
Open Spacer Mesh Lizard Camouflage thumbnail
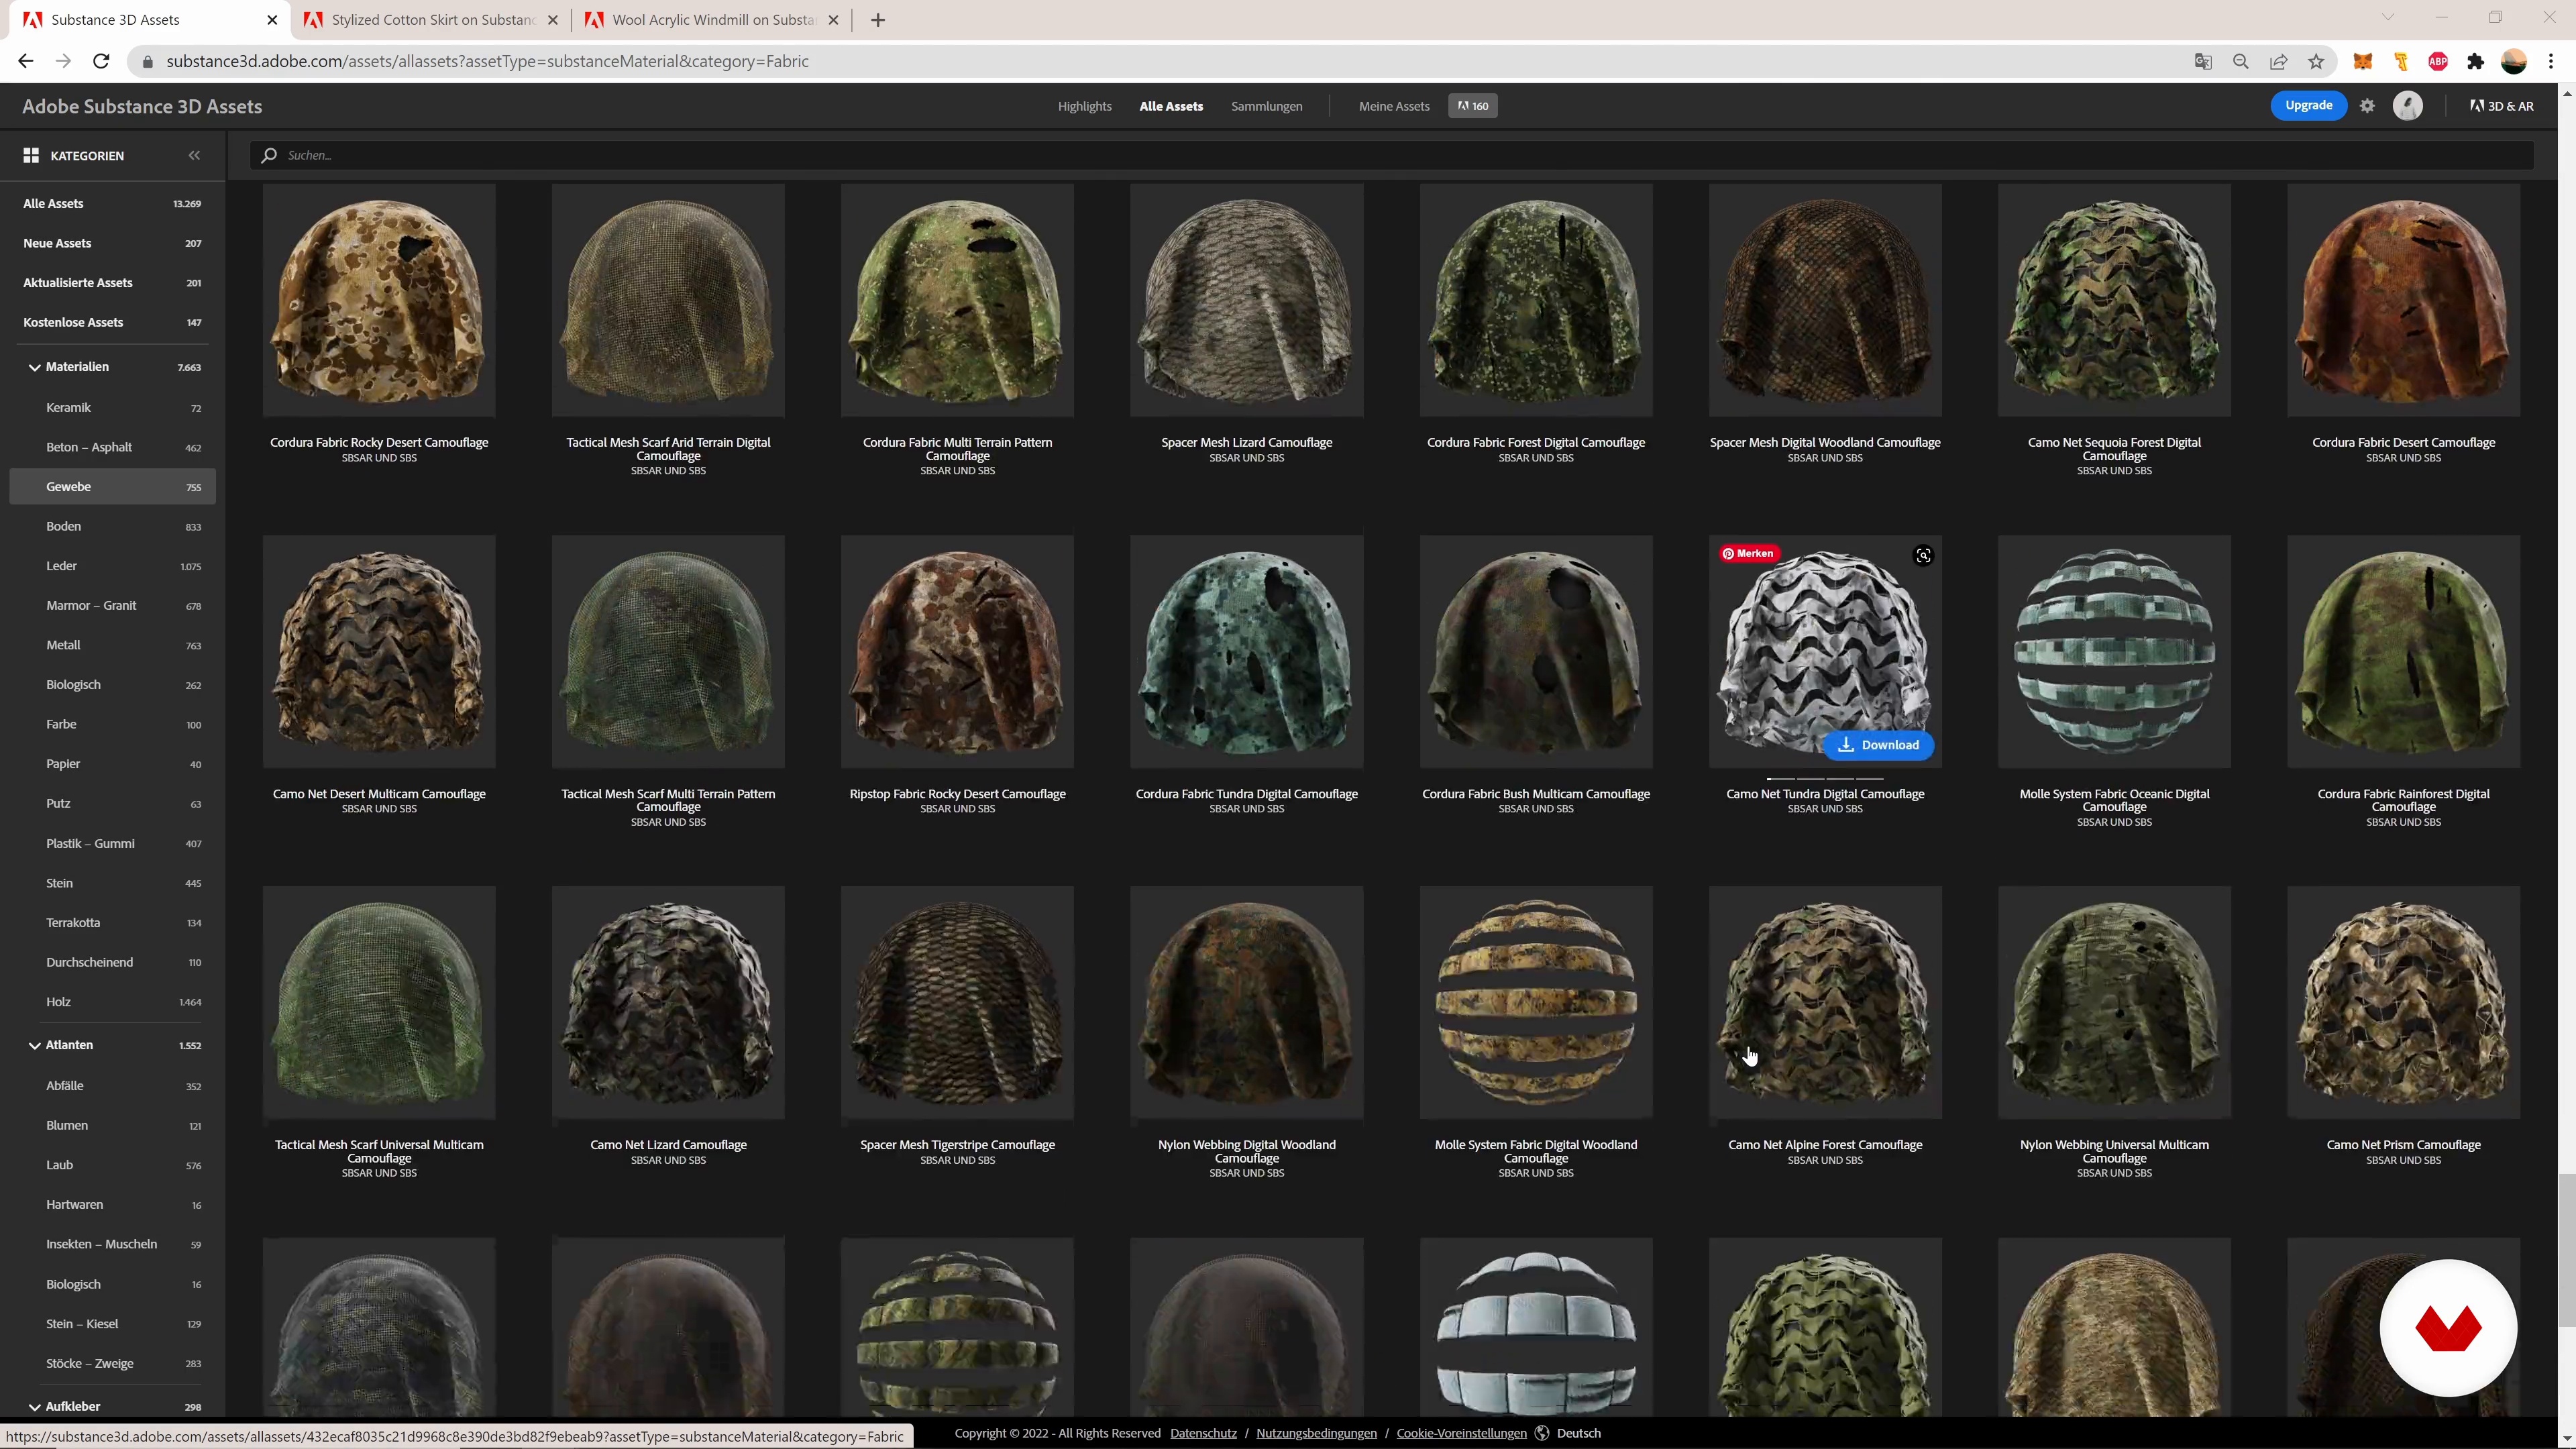coord(1246,300)
